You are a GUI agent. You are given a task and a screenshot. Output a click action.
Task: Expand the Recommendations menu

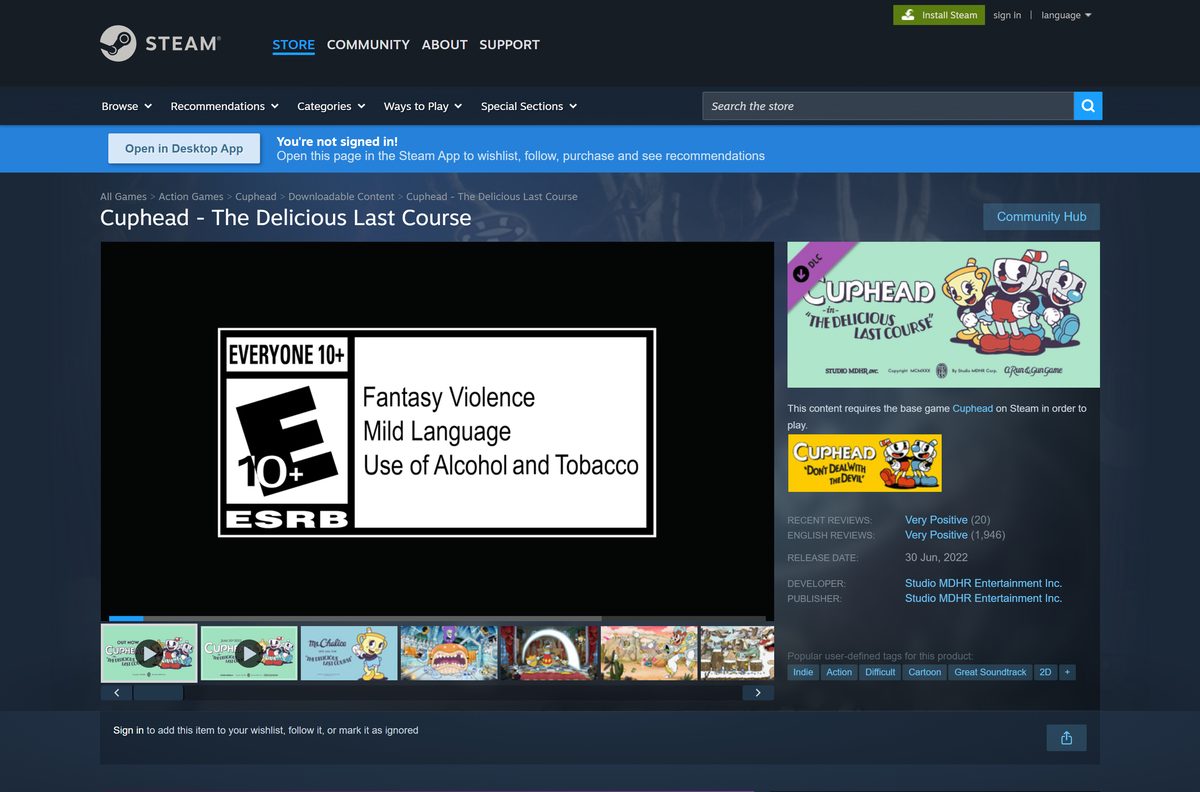click(224, 106)
